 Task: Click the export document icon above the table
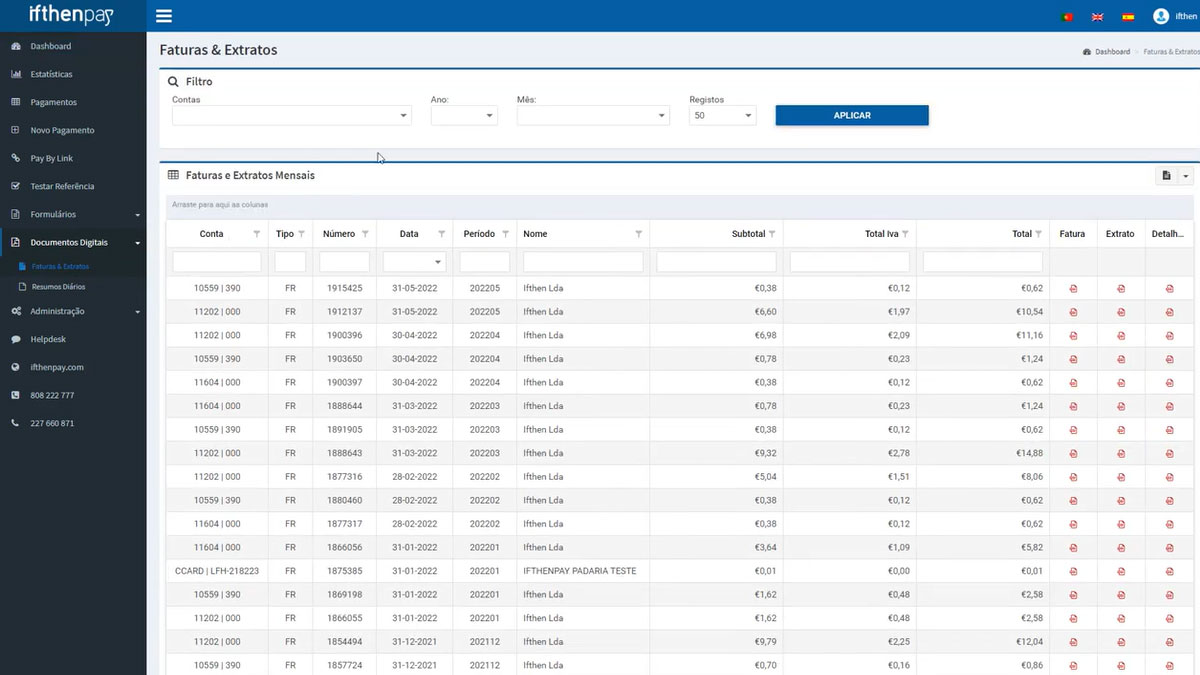click(x=1166, y=175)
